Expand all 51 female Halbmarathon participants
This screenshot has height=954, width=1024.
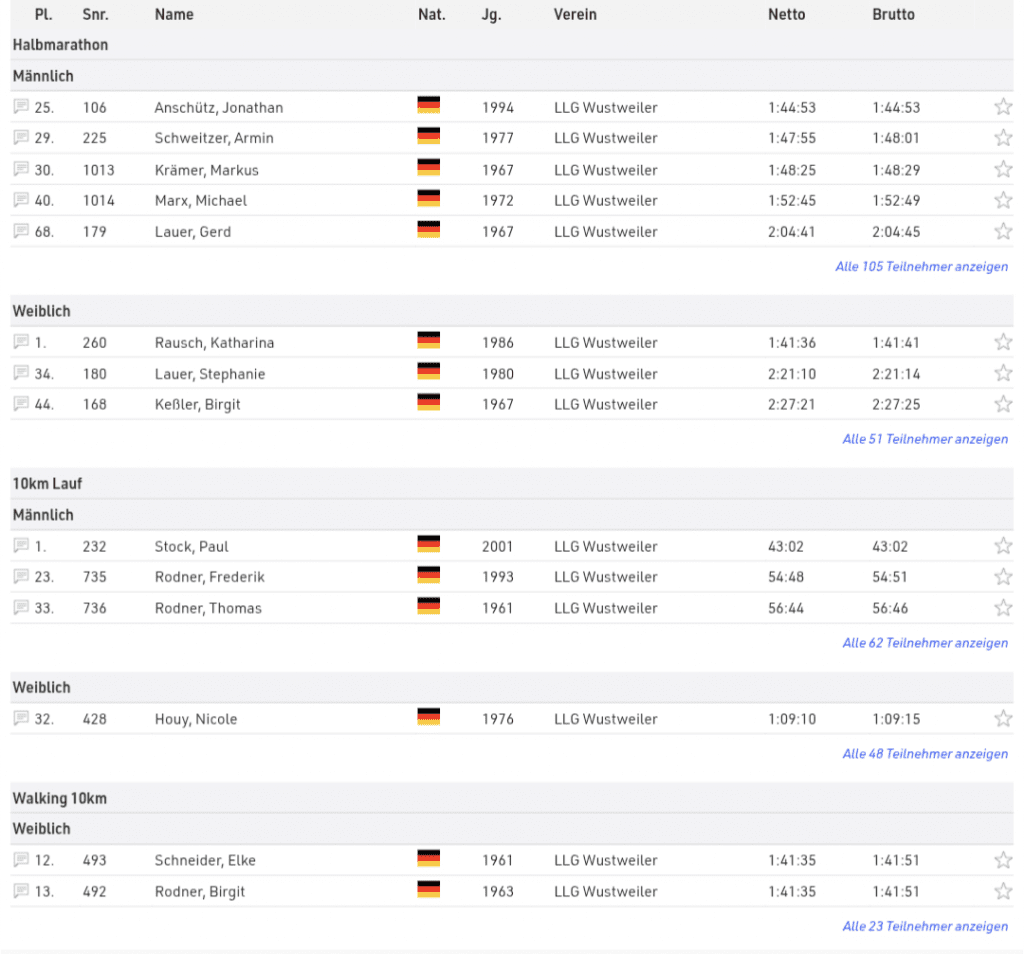pos(924,439)
